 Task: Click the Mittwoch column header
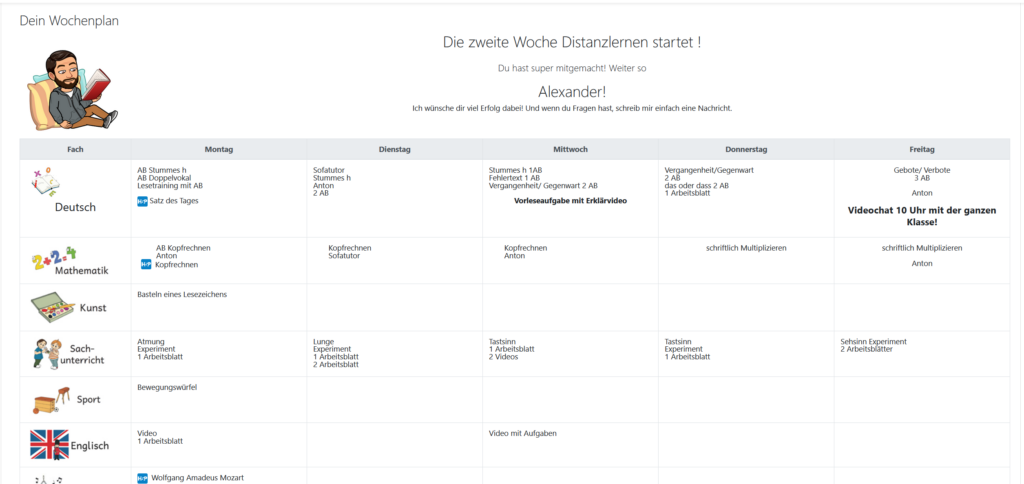tap(570, 149)
